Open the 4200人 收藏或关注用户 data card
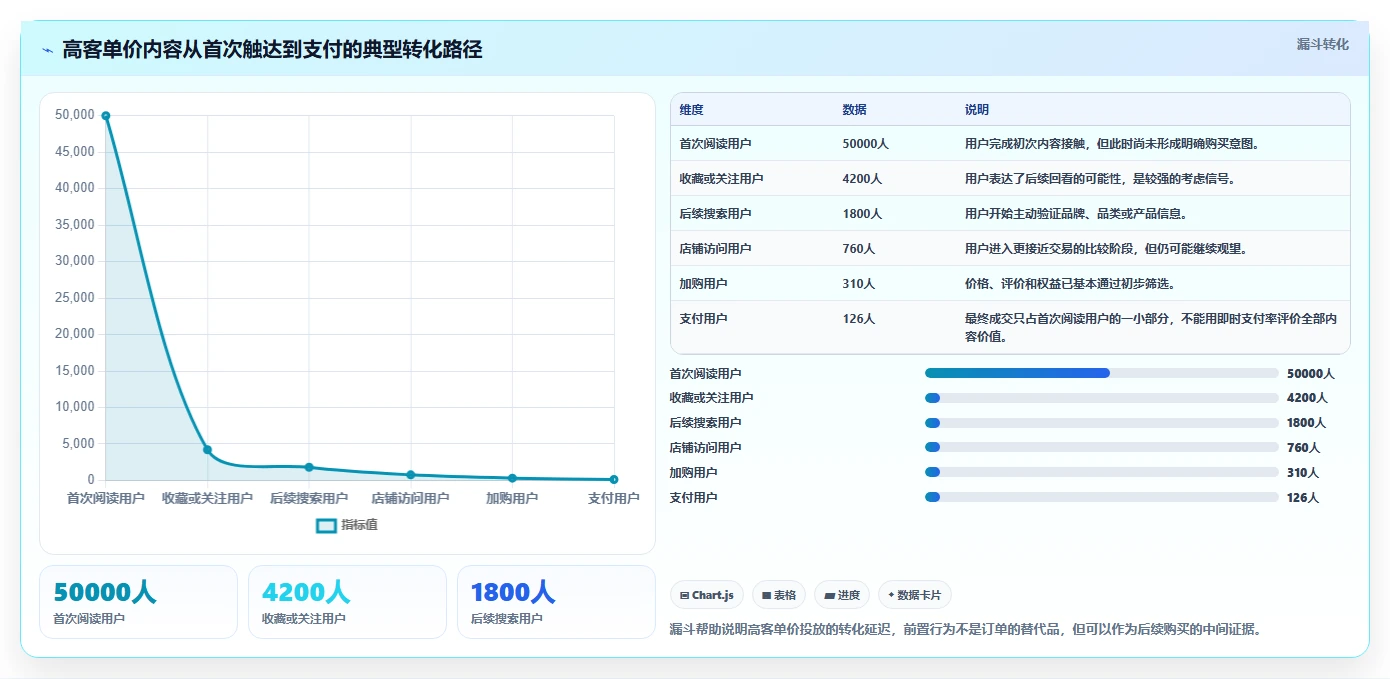Image resolution: width=1390 pixels, height=679 pixels. (347, 602)
